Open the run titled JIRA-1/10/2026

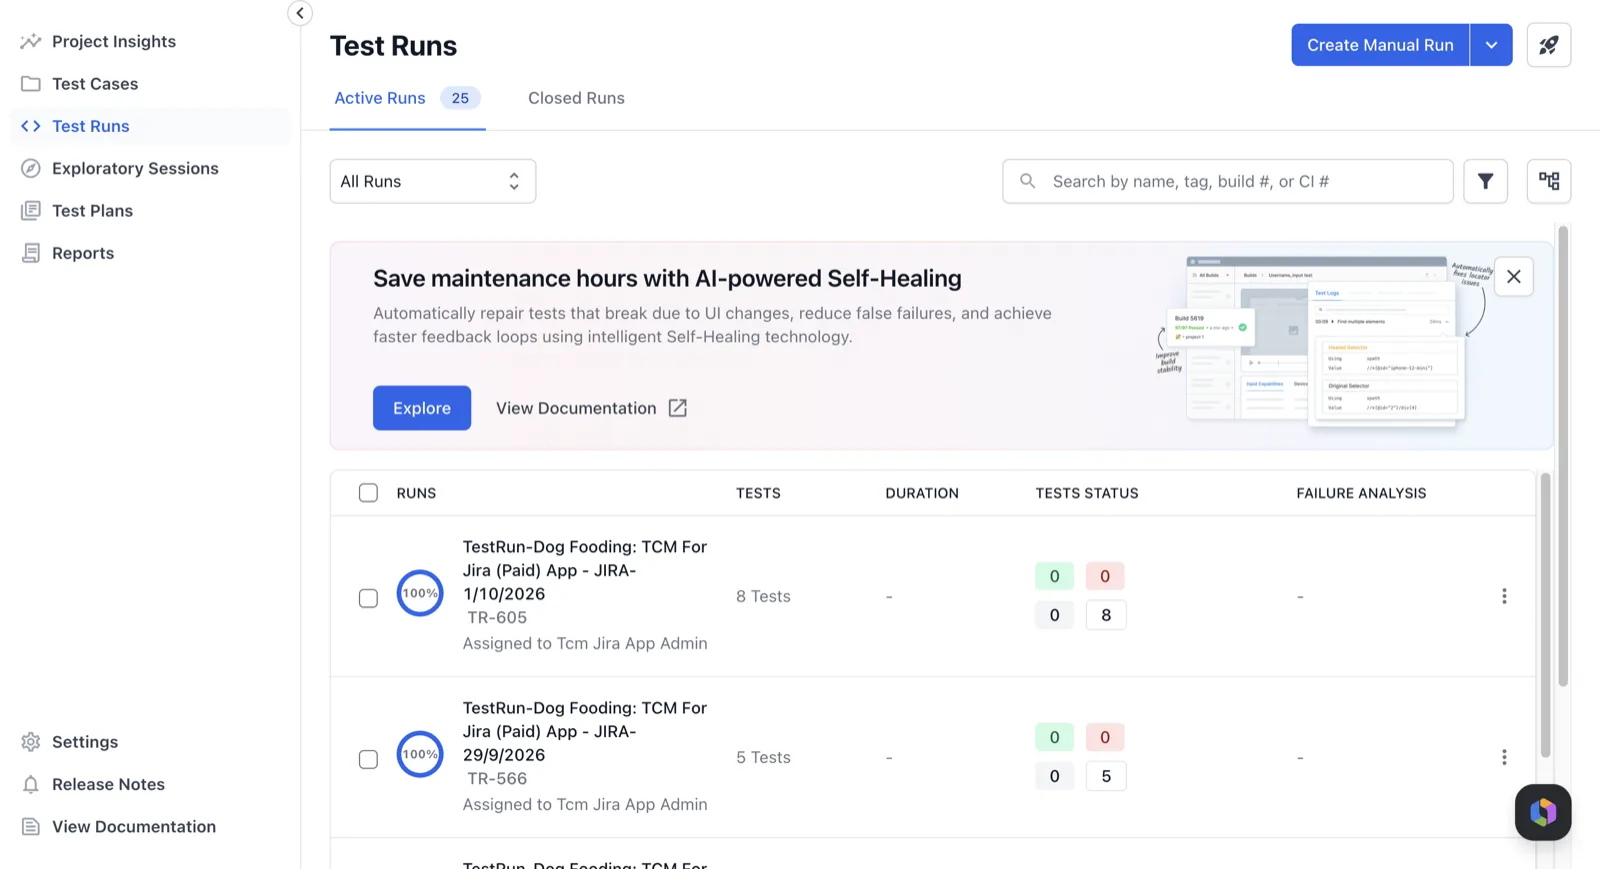click(x=585, y=570)
